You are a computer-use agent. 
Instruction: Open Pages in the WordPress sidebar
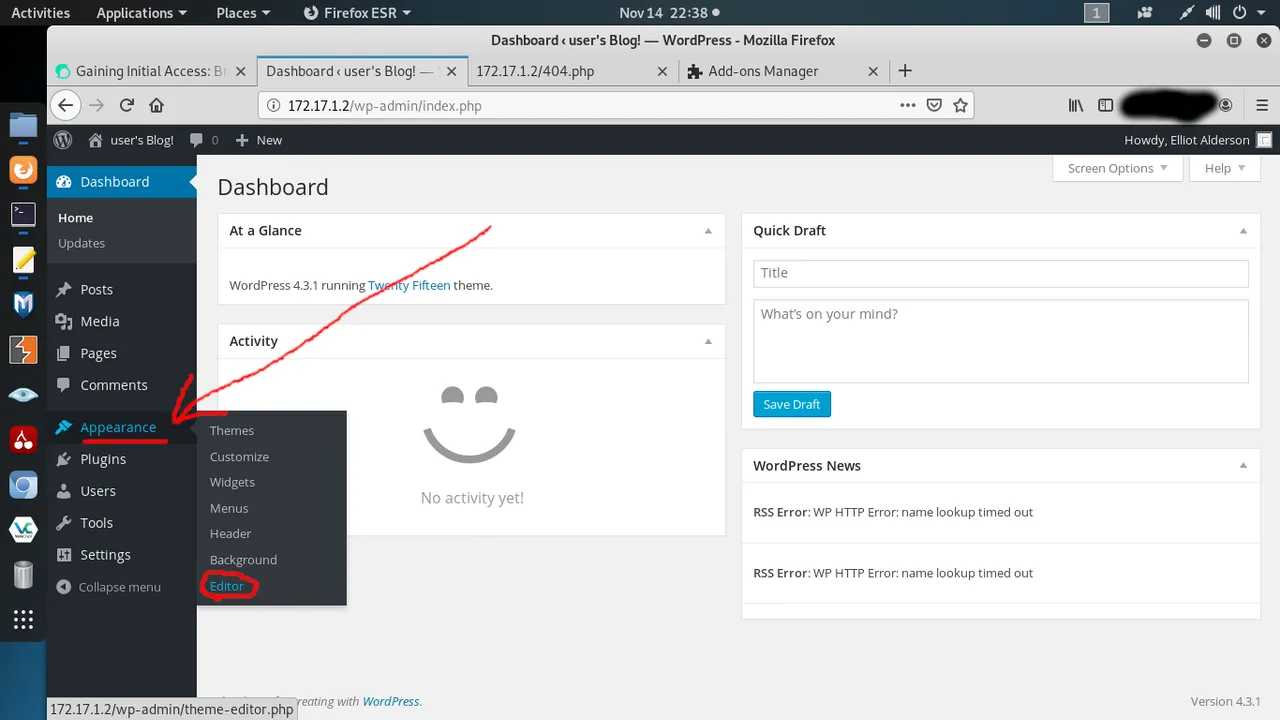(98, 353)
